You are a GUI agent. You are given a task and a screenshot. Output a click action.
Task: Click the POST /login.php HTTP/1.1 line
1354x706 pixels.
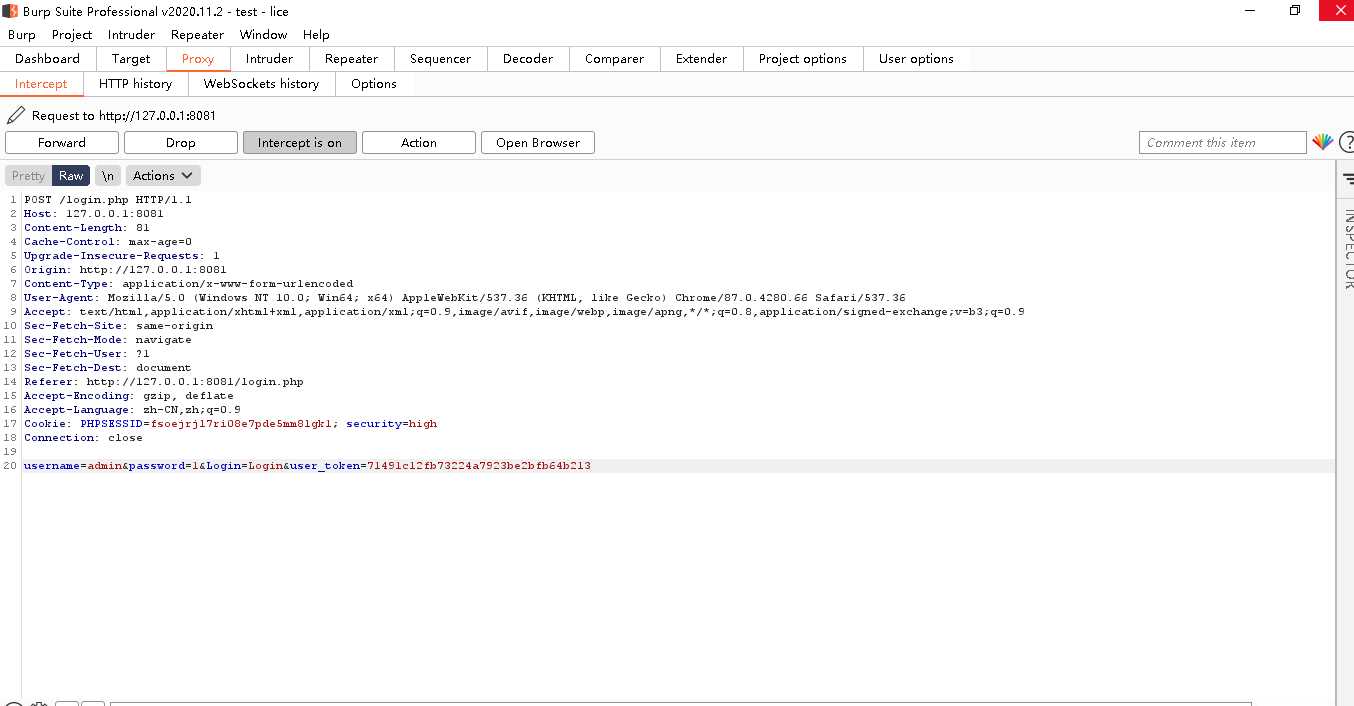coord(108,199)
